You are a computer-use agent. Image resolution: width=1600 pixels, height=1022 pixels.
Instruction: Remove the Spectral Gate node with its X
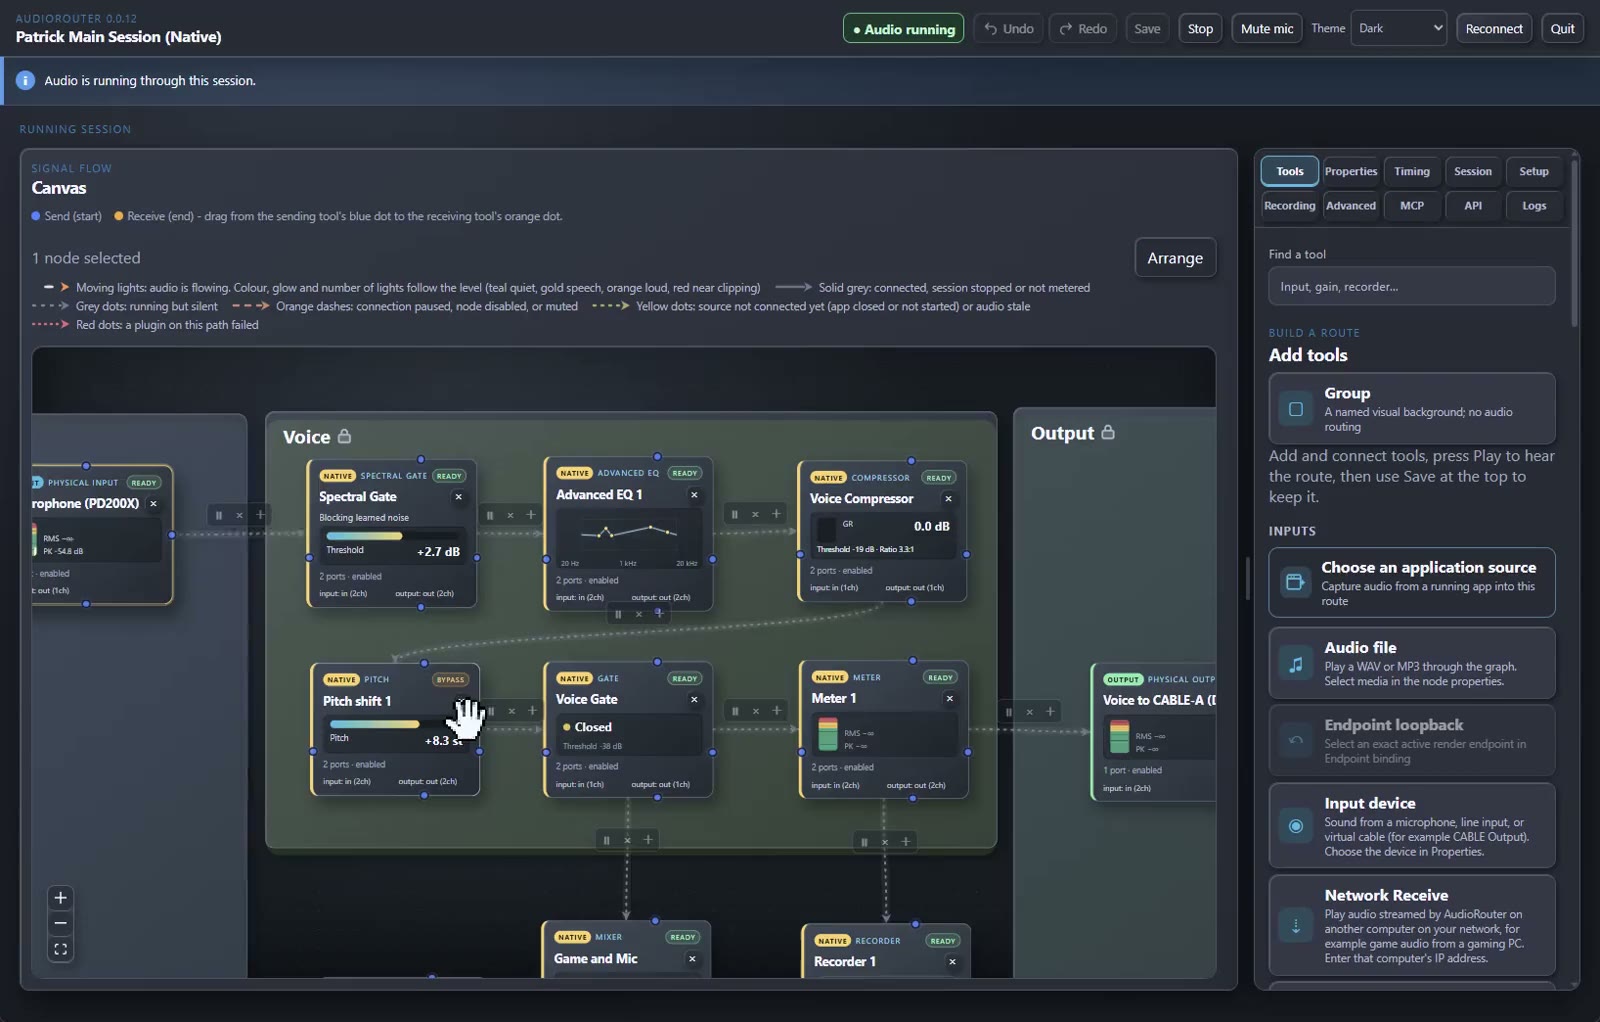point(459,497)
